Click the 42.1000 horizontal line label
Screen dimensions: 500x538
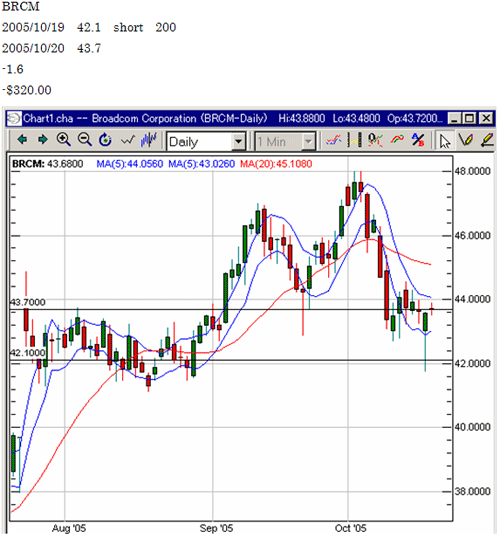coord(27,353)
